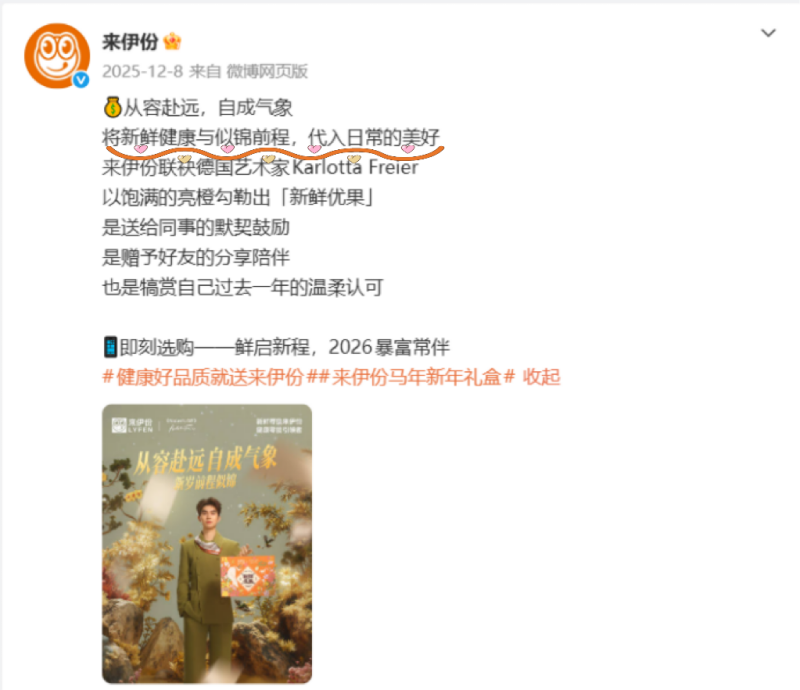Open the 来伊份 username link

tap(130, 41)
